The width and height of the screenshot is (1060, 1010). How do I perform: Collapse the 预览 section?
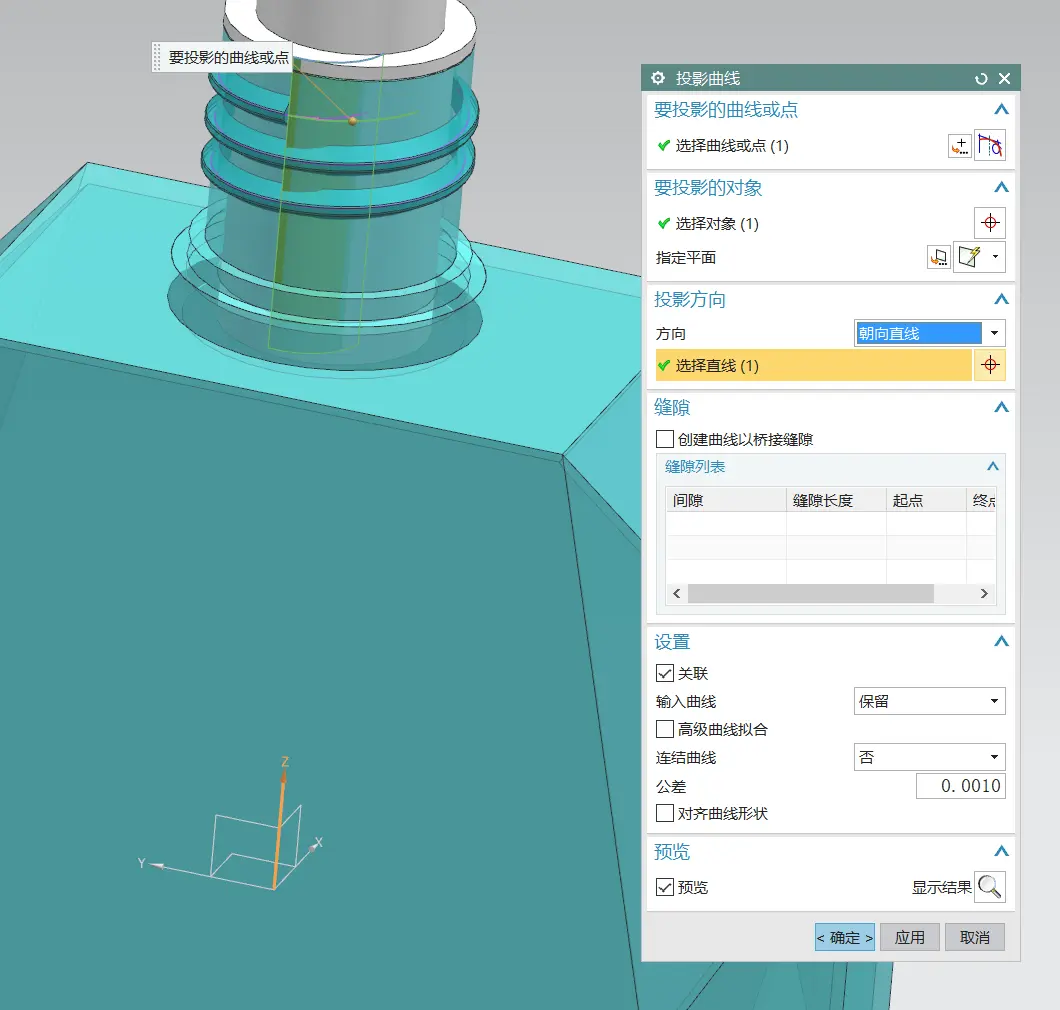coord(1001,851)
